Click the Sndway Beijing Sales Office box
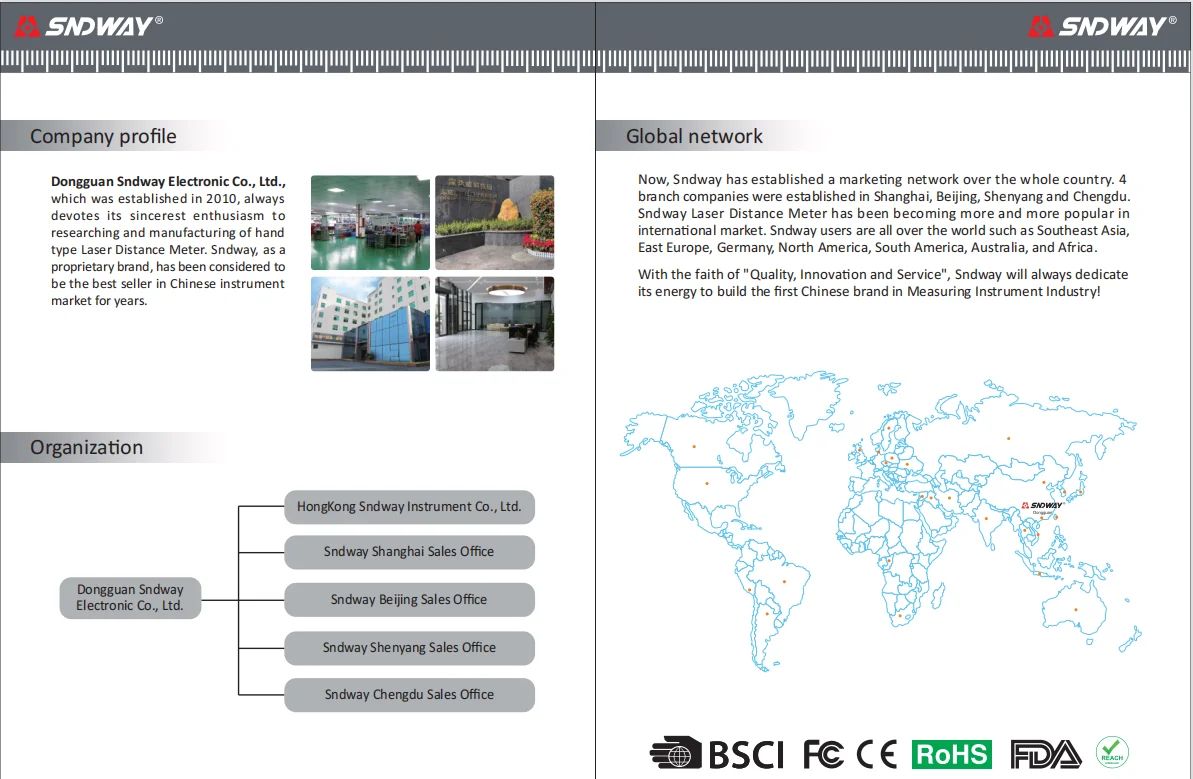This screenshot has height=779, width=1193. coord(409,599)
